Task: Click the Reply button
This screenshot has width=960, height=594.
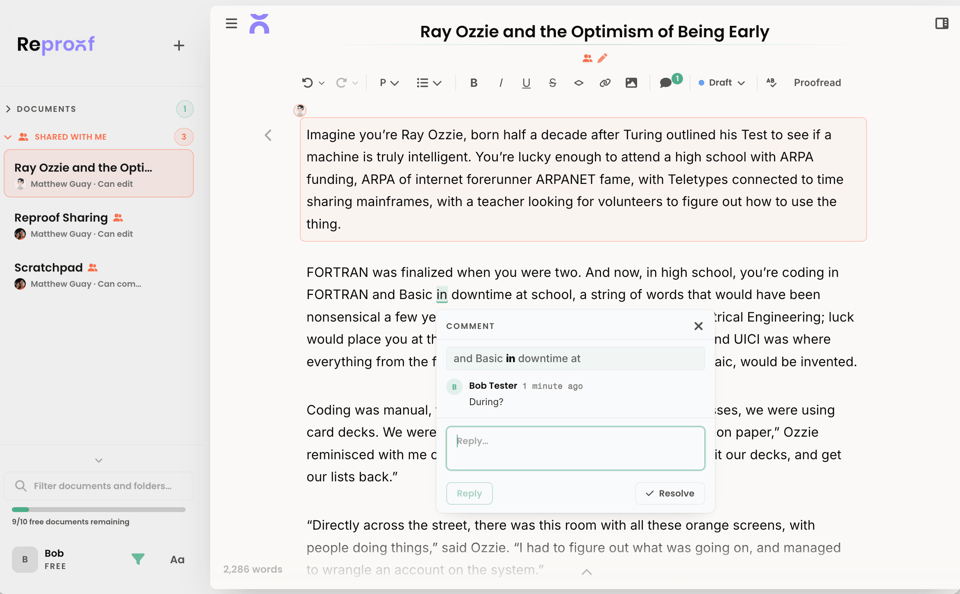Action: tap(470, 494)
